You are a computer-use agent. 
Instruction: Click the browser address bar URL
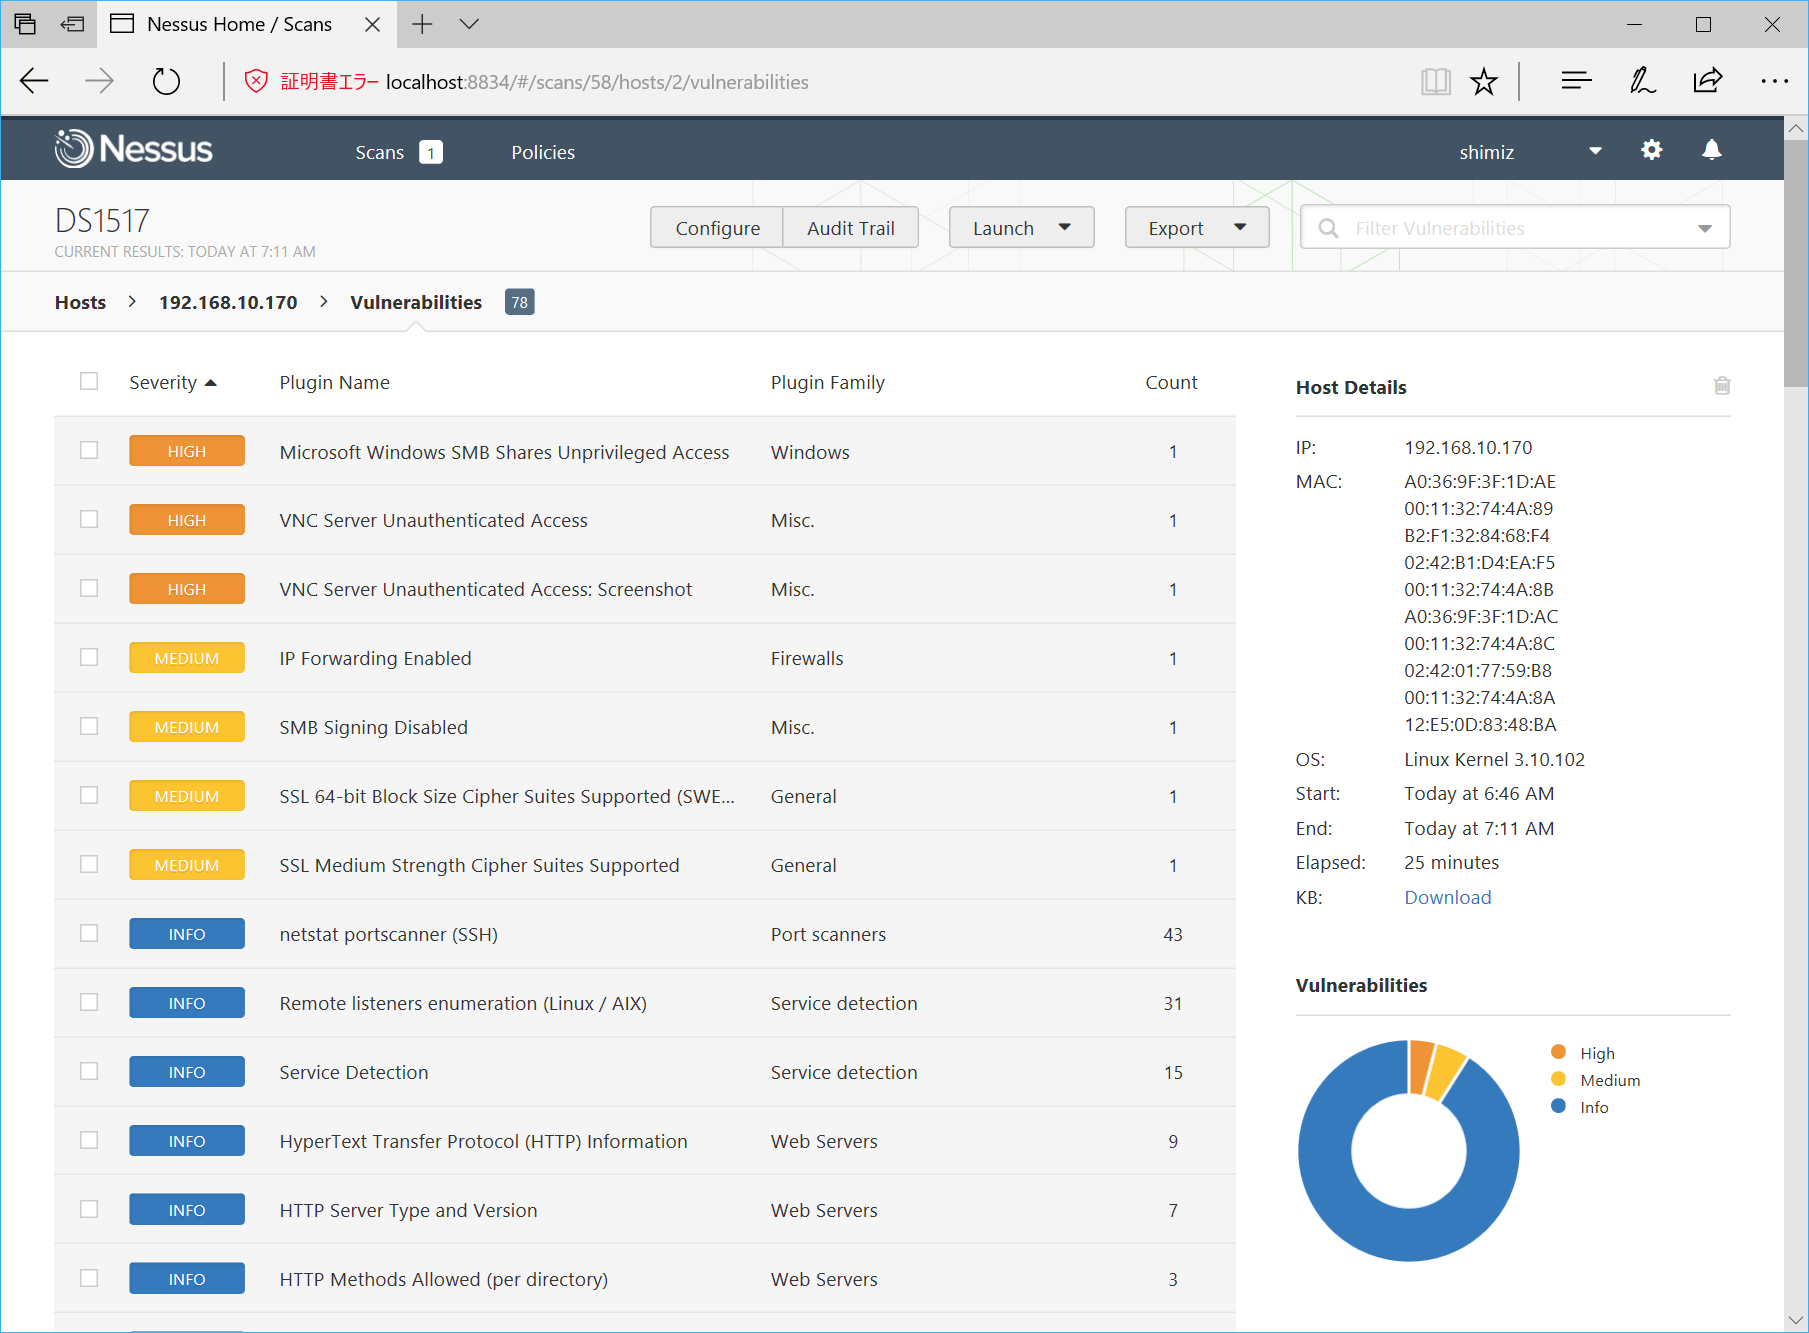point(597,82)
